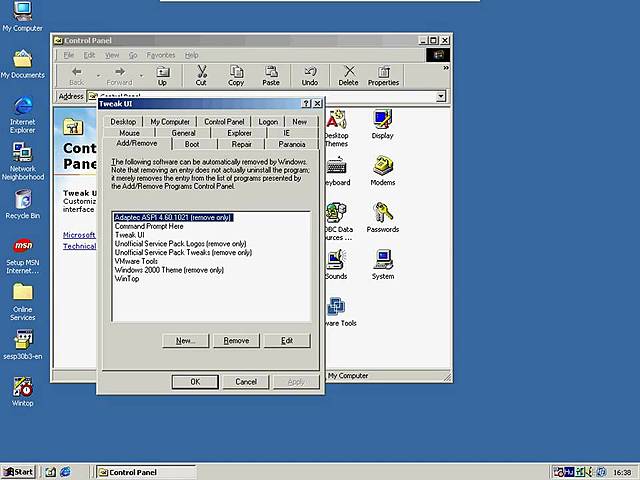640x480 pixels.
Task: Switch to the Boot tab
Action: [192, 144]
